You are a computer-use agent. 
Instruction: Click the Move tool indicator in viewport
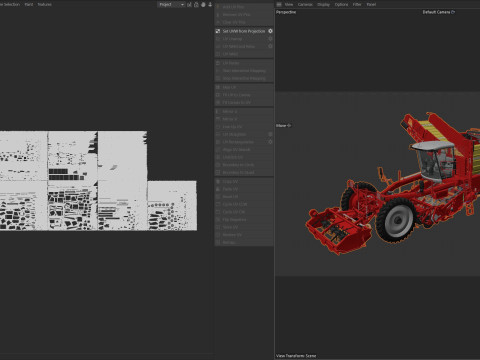283,126
